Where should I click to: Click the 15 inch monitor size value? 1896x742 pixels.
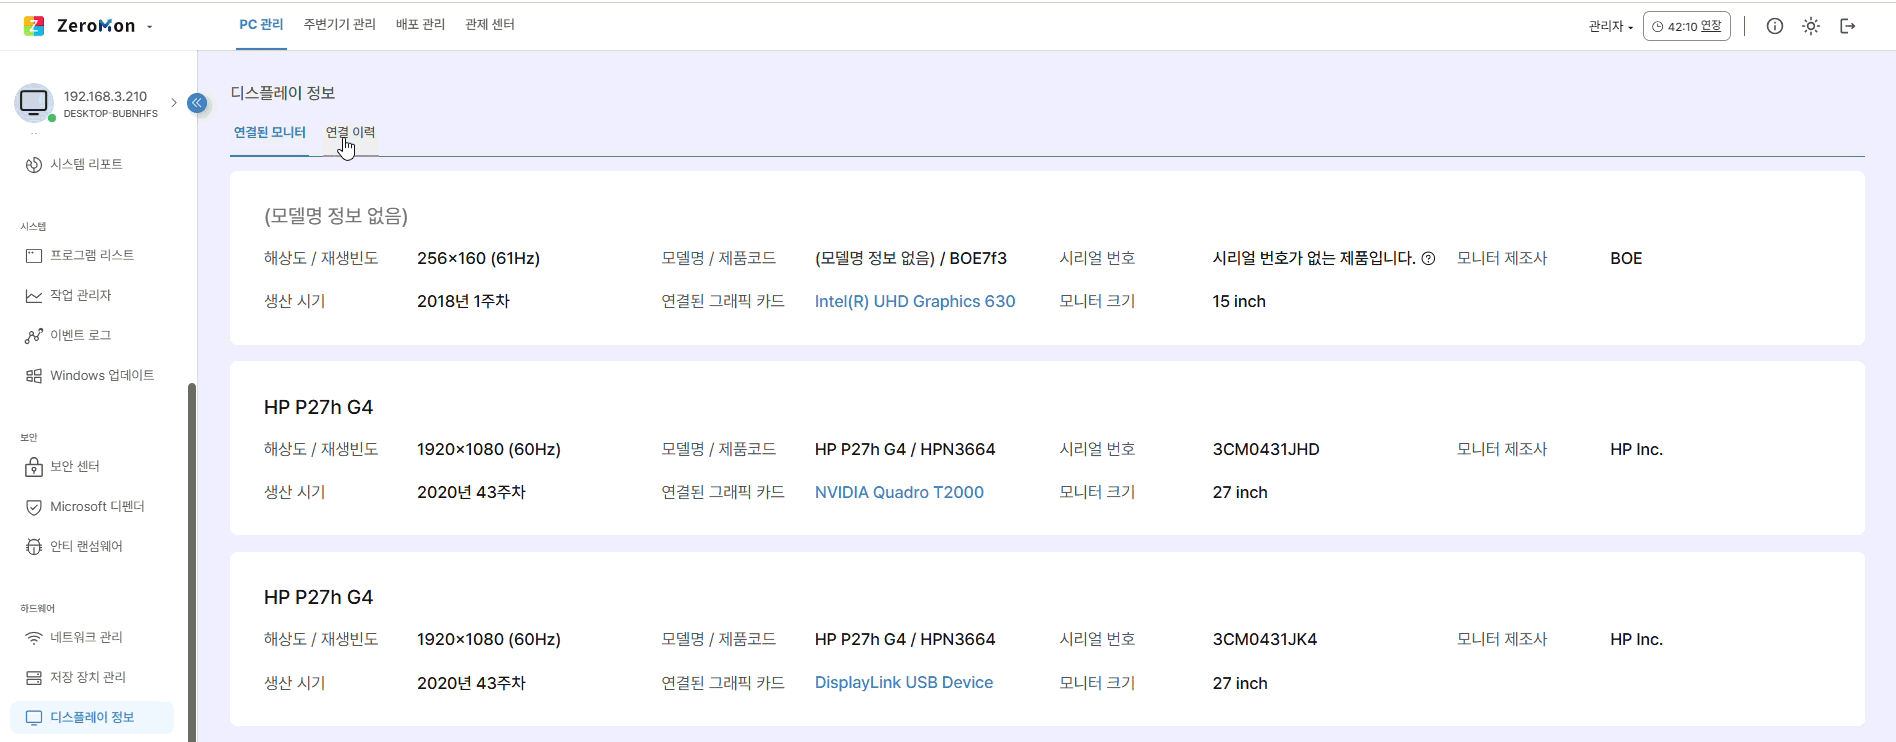click(1239, 301)
